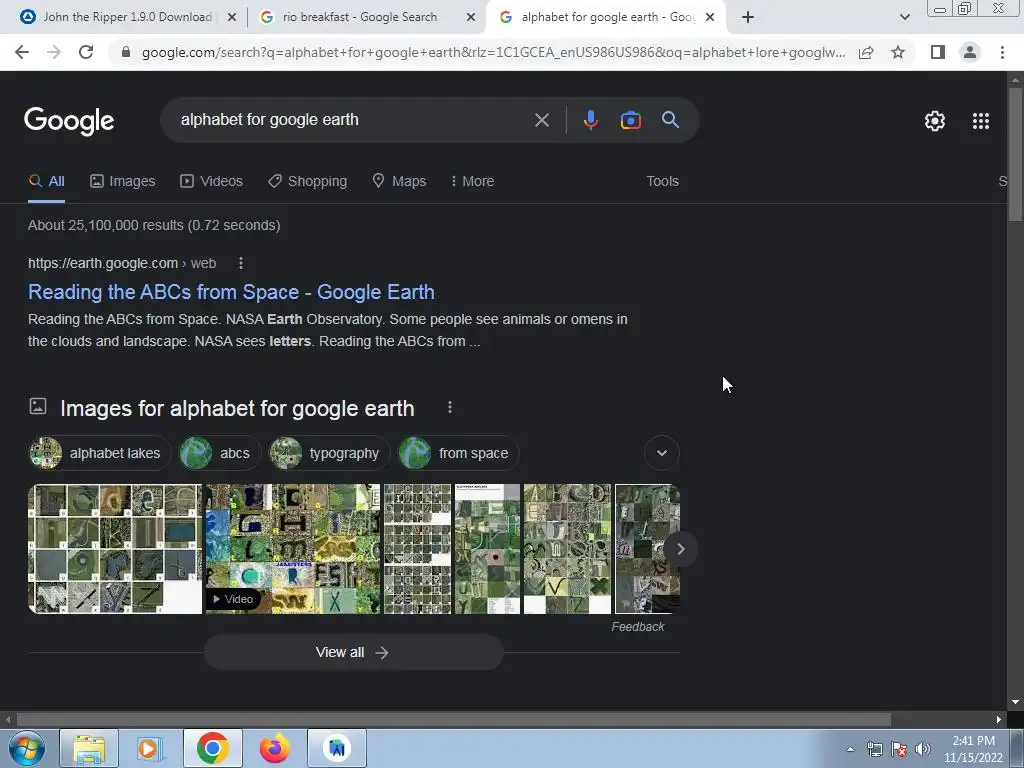Viewport: 1024px width, 768px height.
Task: Close the rio breakfast tab
Action: (471, 17)
